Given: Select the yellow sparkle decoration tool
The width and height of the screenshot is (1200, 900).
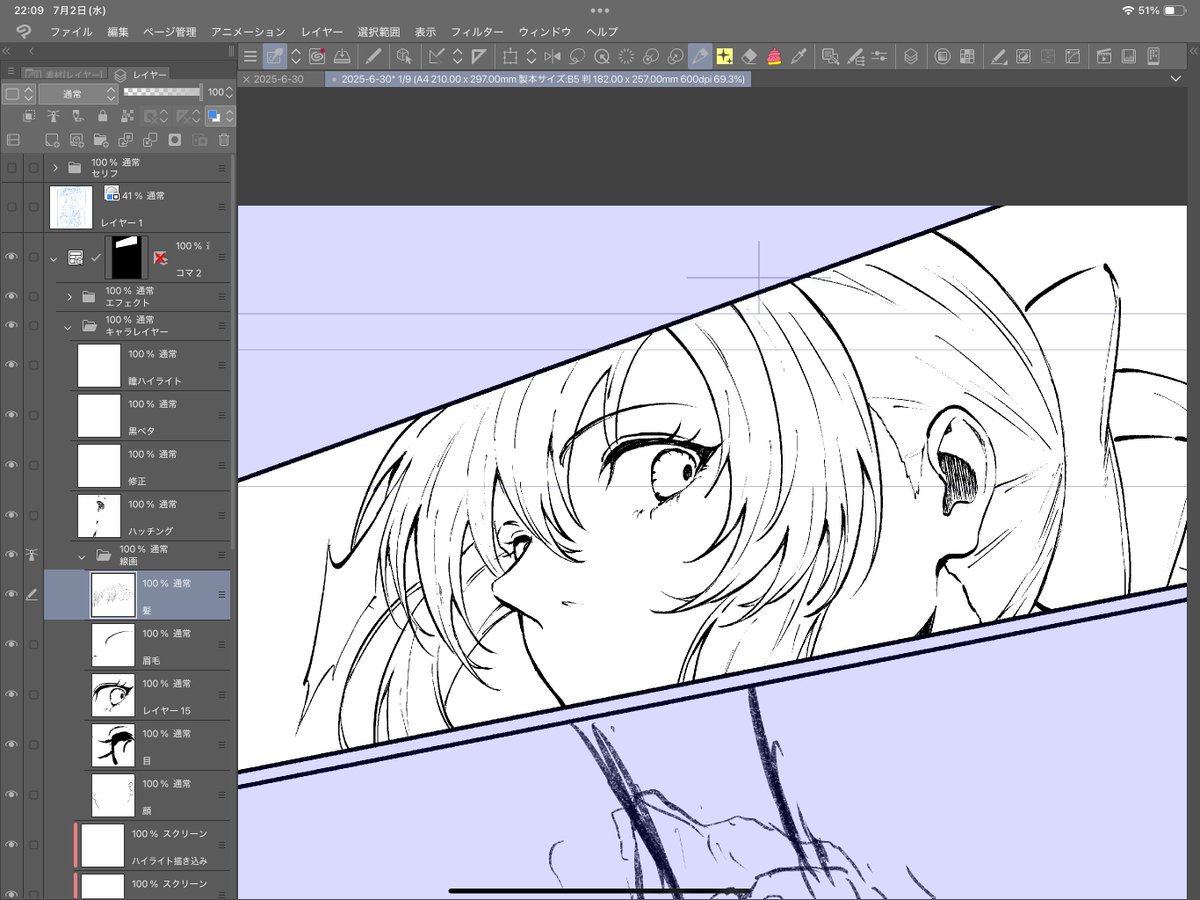Looking at the screenshot, I should pos(725,57).
